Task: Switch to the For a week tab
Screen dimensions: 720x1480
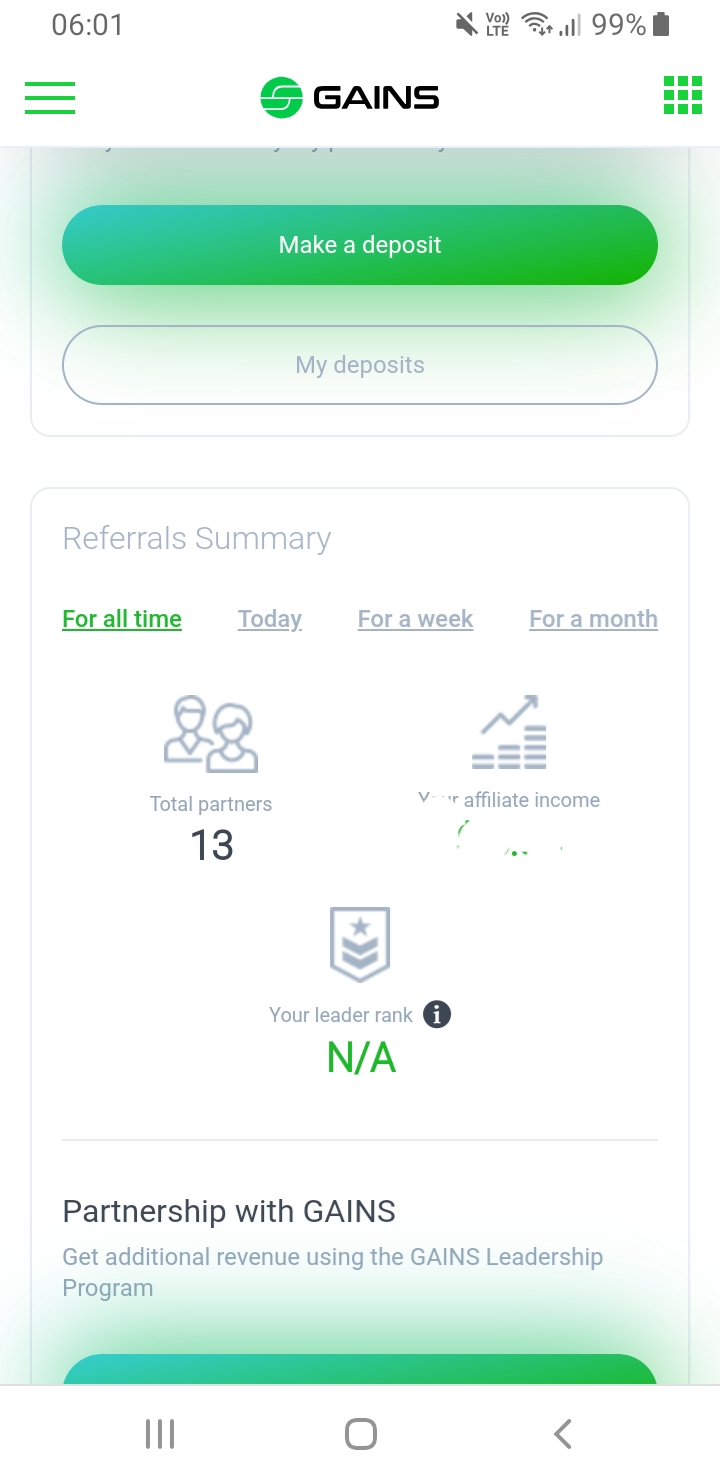Action: click(415, 619)
